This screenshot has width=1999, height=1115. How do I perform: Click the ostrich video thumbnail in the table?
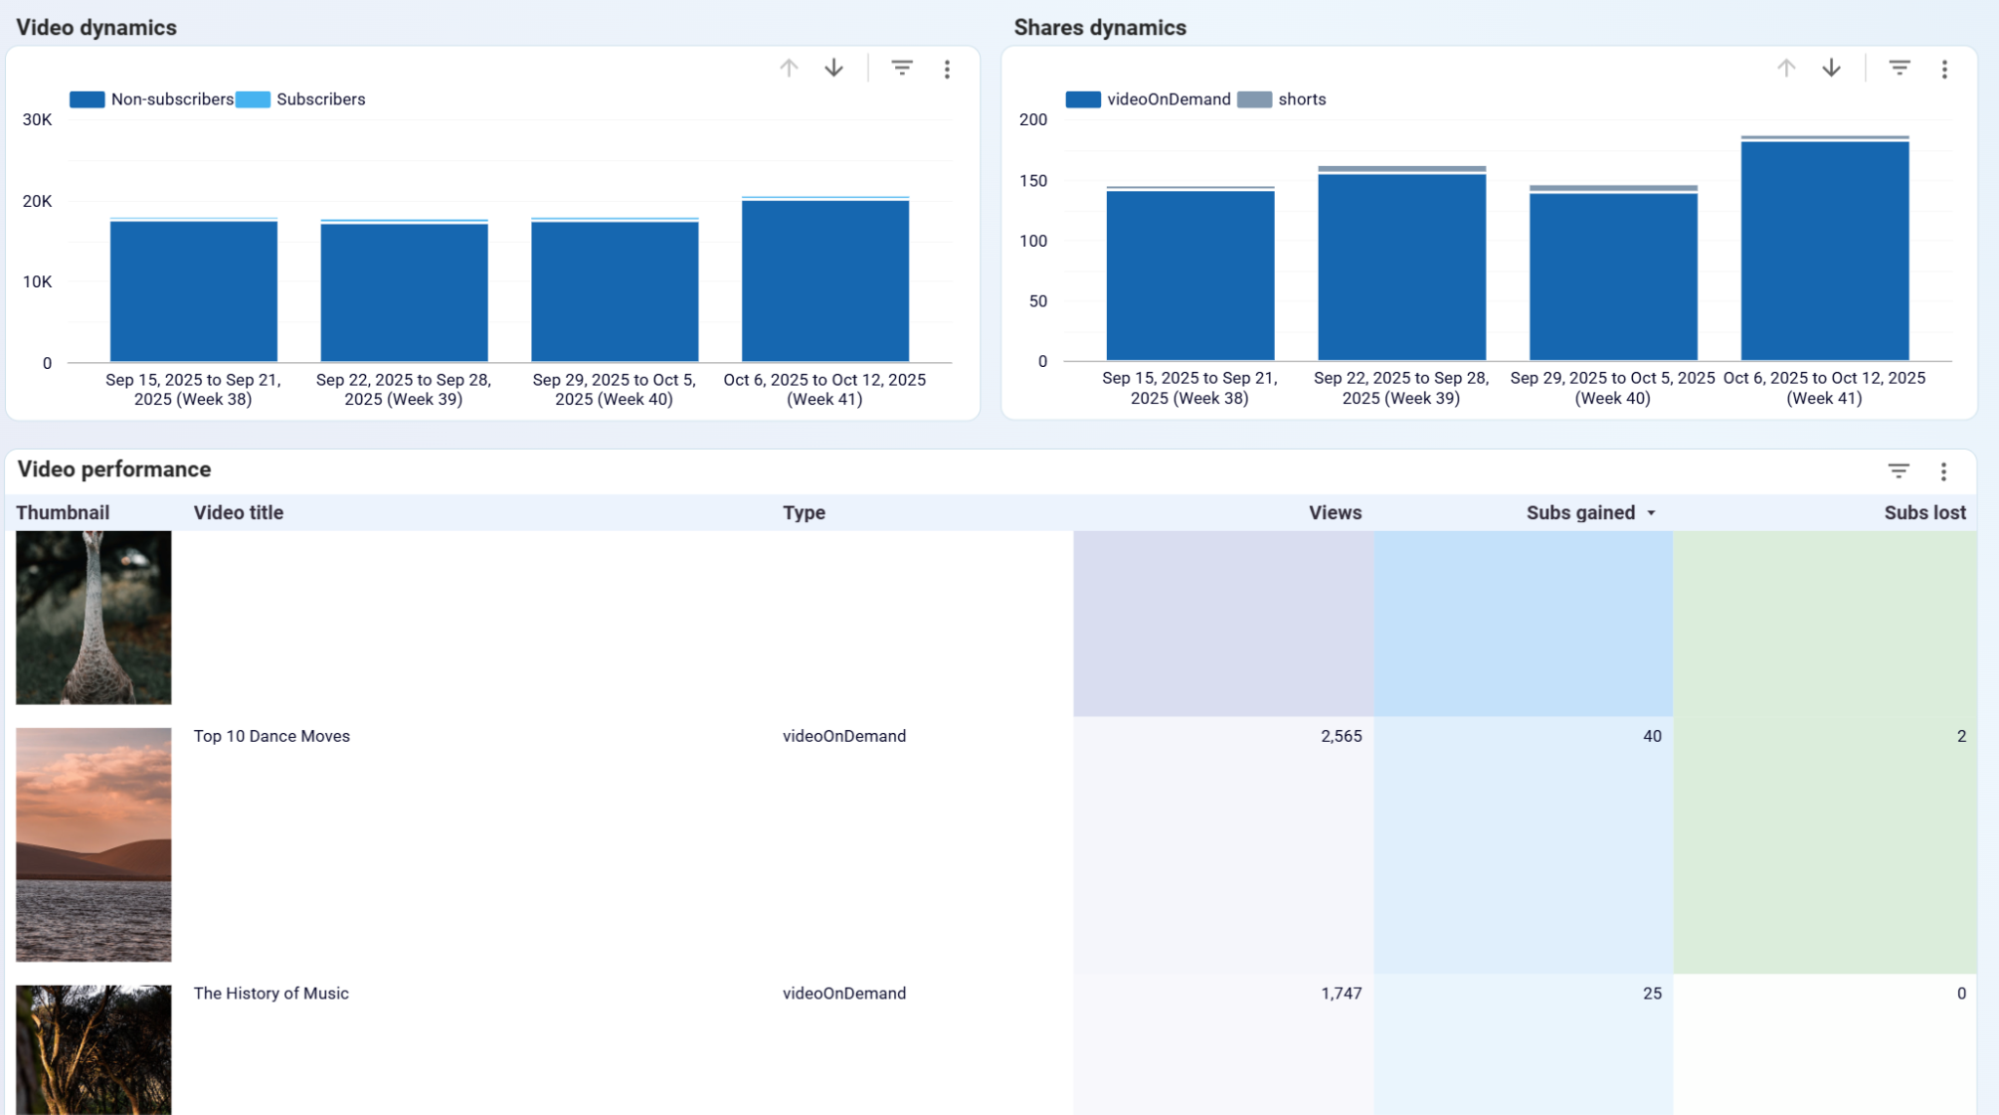pos(93,616)
